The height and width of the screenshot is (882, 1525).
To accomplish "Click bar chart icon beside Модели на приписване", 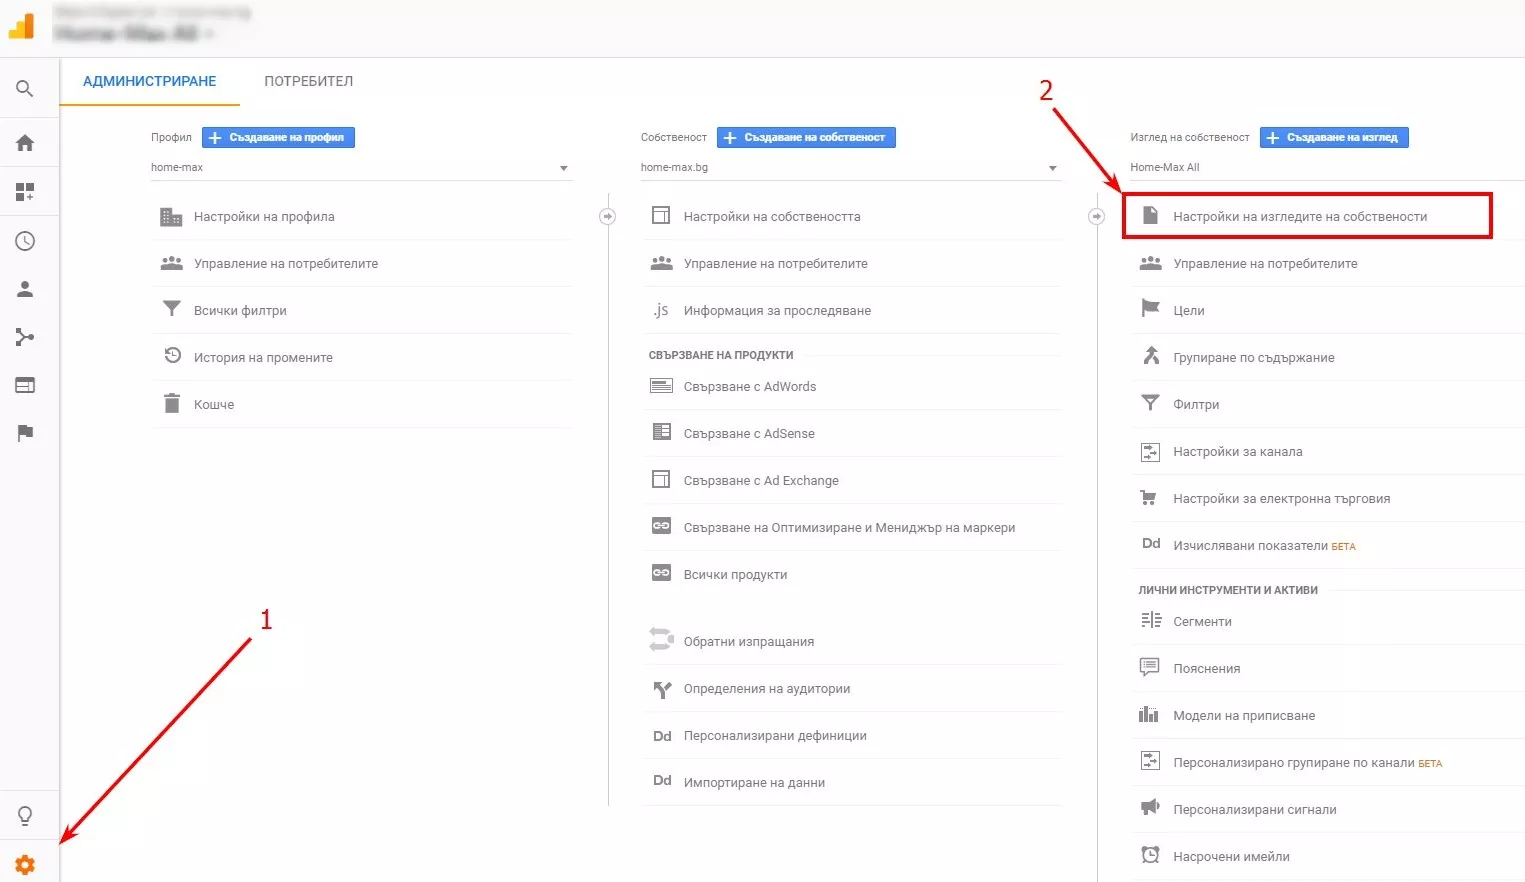I will (1148, 714).
